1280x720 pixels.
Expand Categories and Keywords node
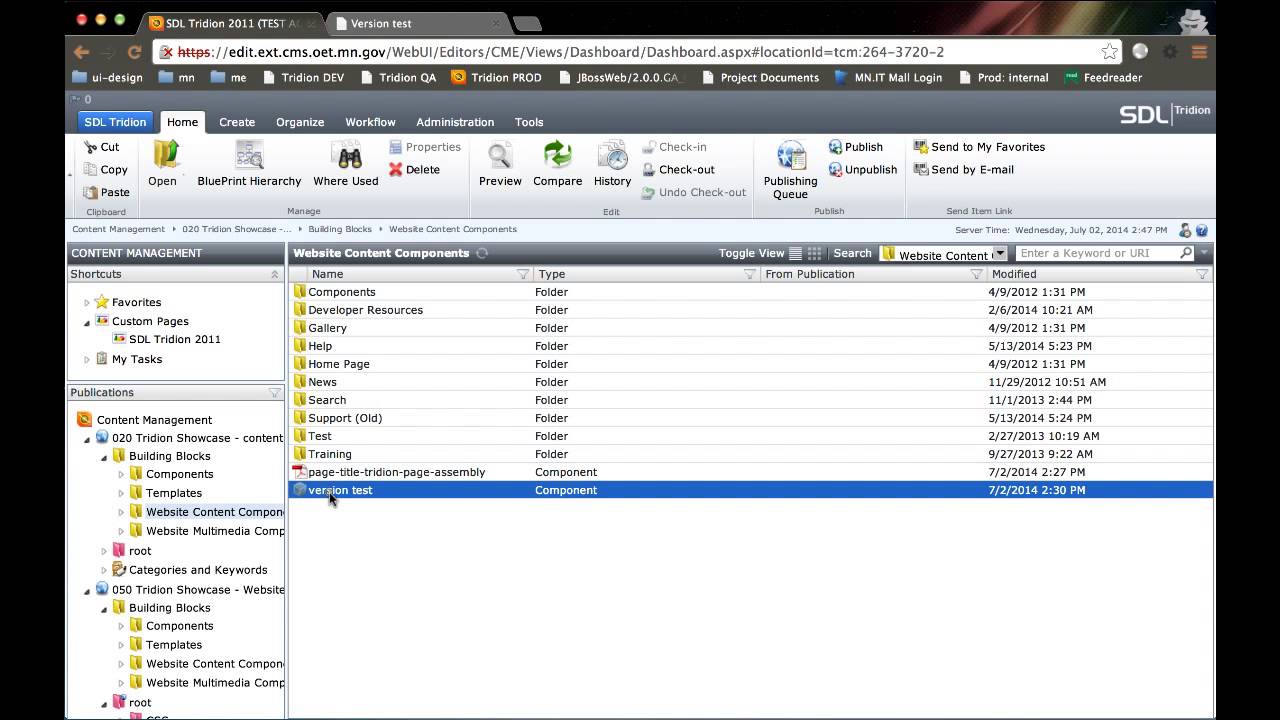(104, 571)
